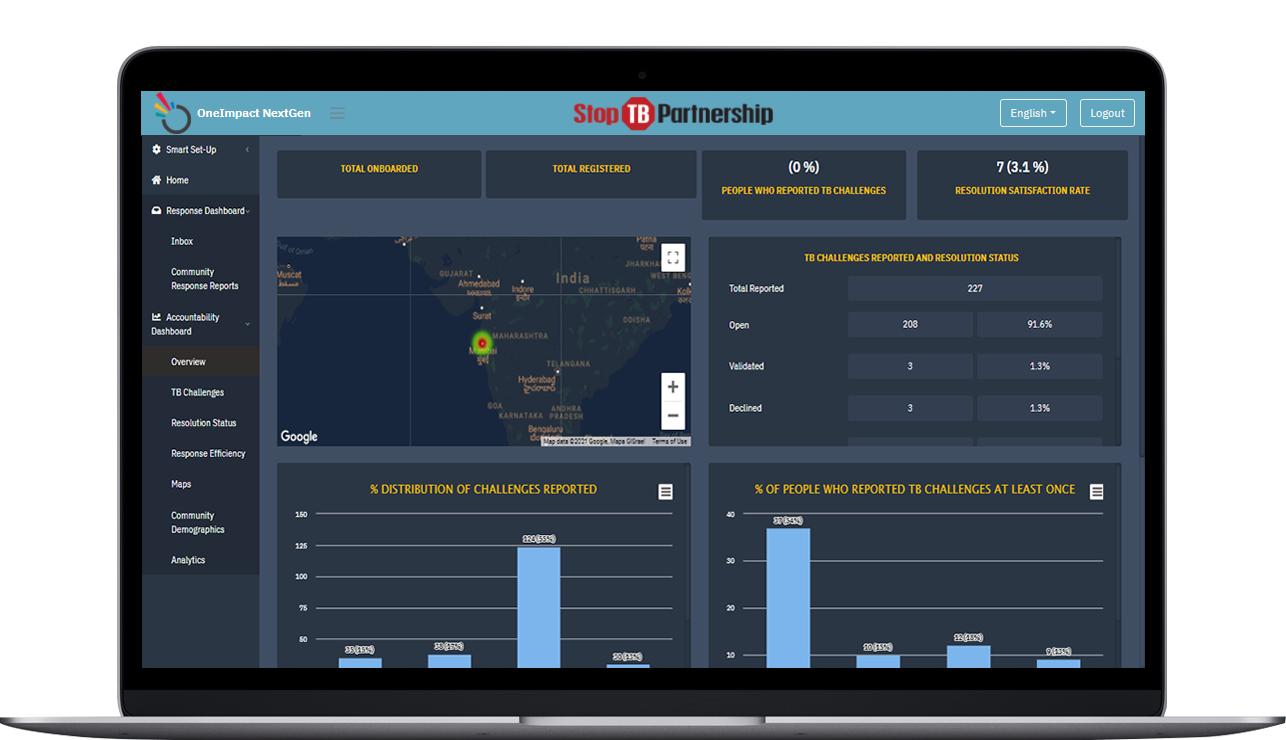The image size is (1286, 740).
Task: Click the tallest bar in challenges chart
Action: 538,606
